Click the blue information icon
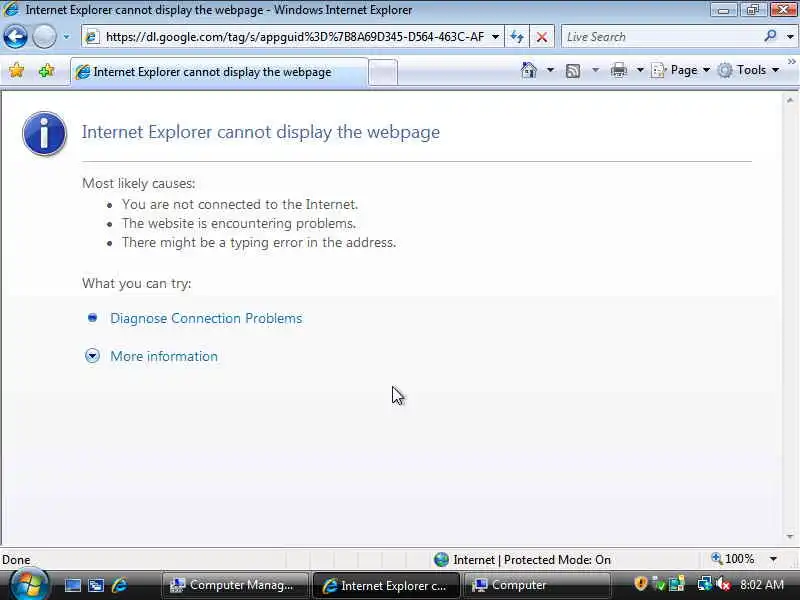 pyautogui.click(x=44, y=133)
